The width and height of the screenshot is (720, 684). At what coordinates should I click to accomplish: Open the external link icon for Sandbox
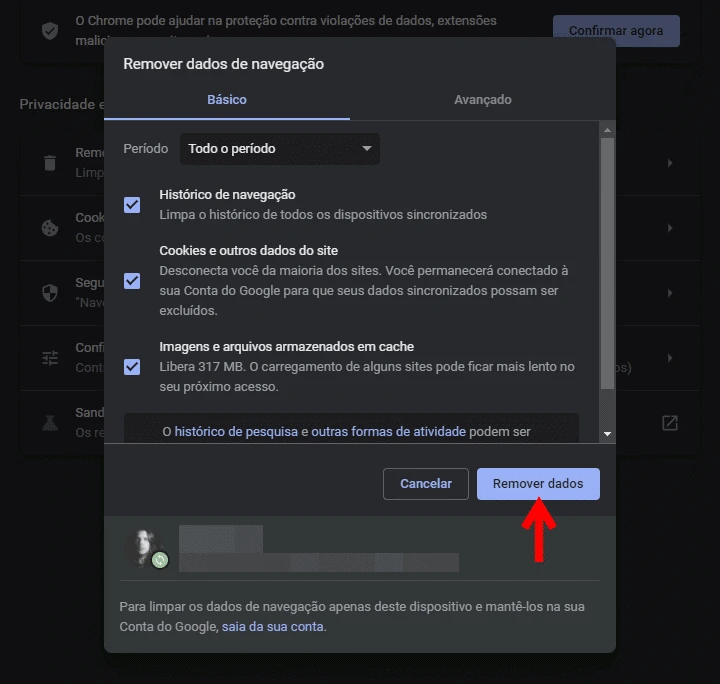(x=670, y=423)
